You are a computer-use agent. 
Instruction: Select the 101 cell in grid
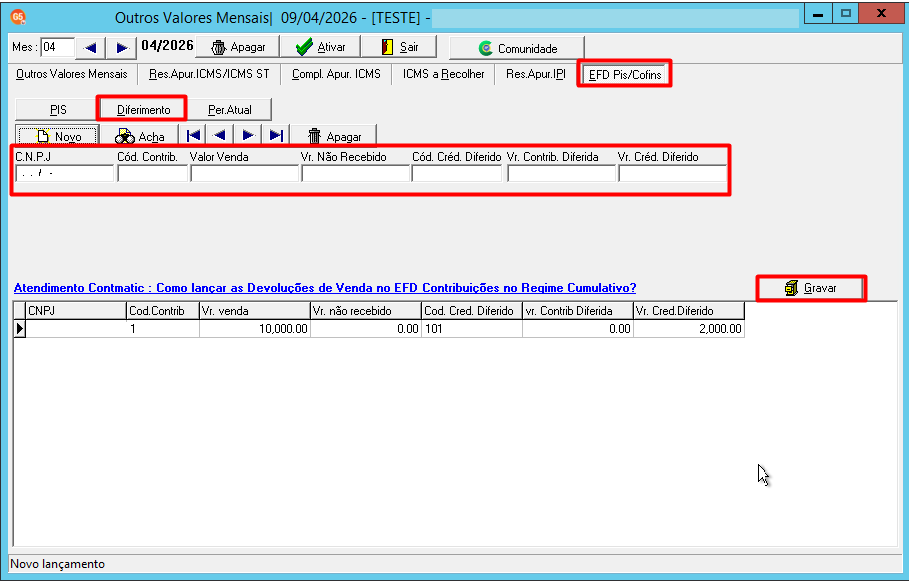[472, 329]
